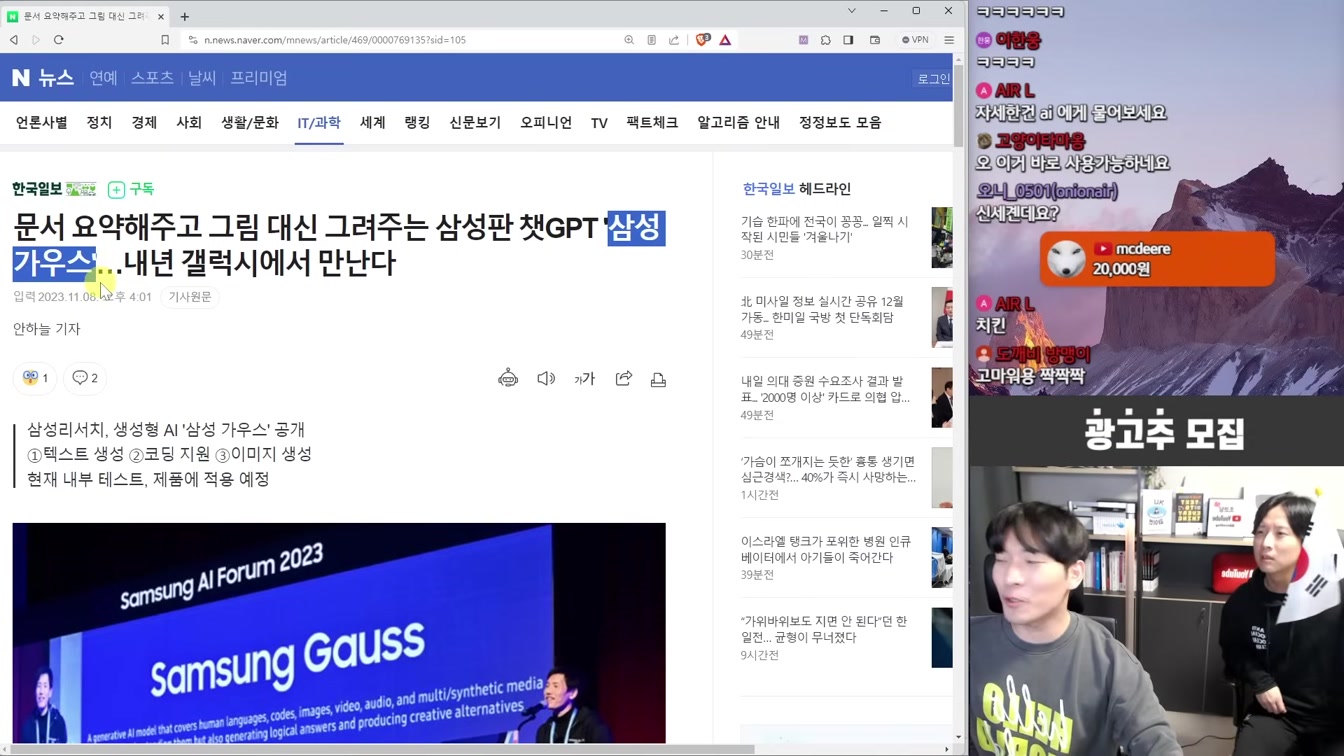Click the Samsung Gauss forum article image
This screenshot has height=756, width=1344.
coord(339,633)
